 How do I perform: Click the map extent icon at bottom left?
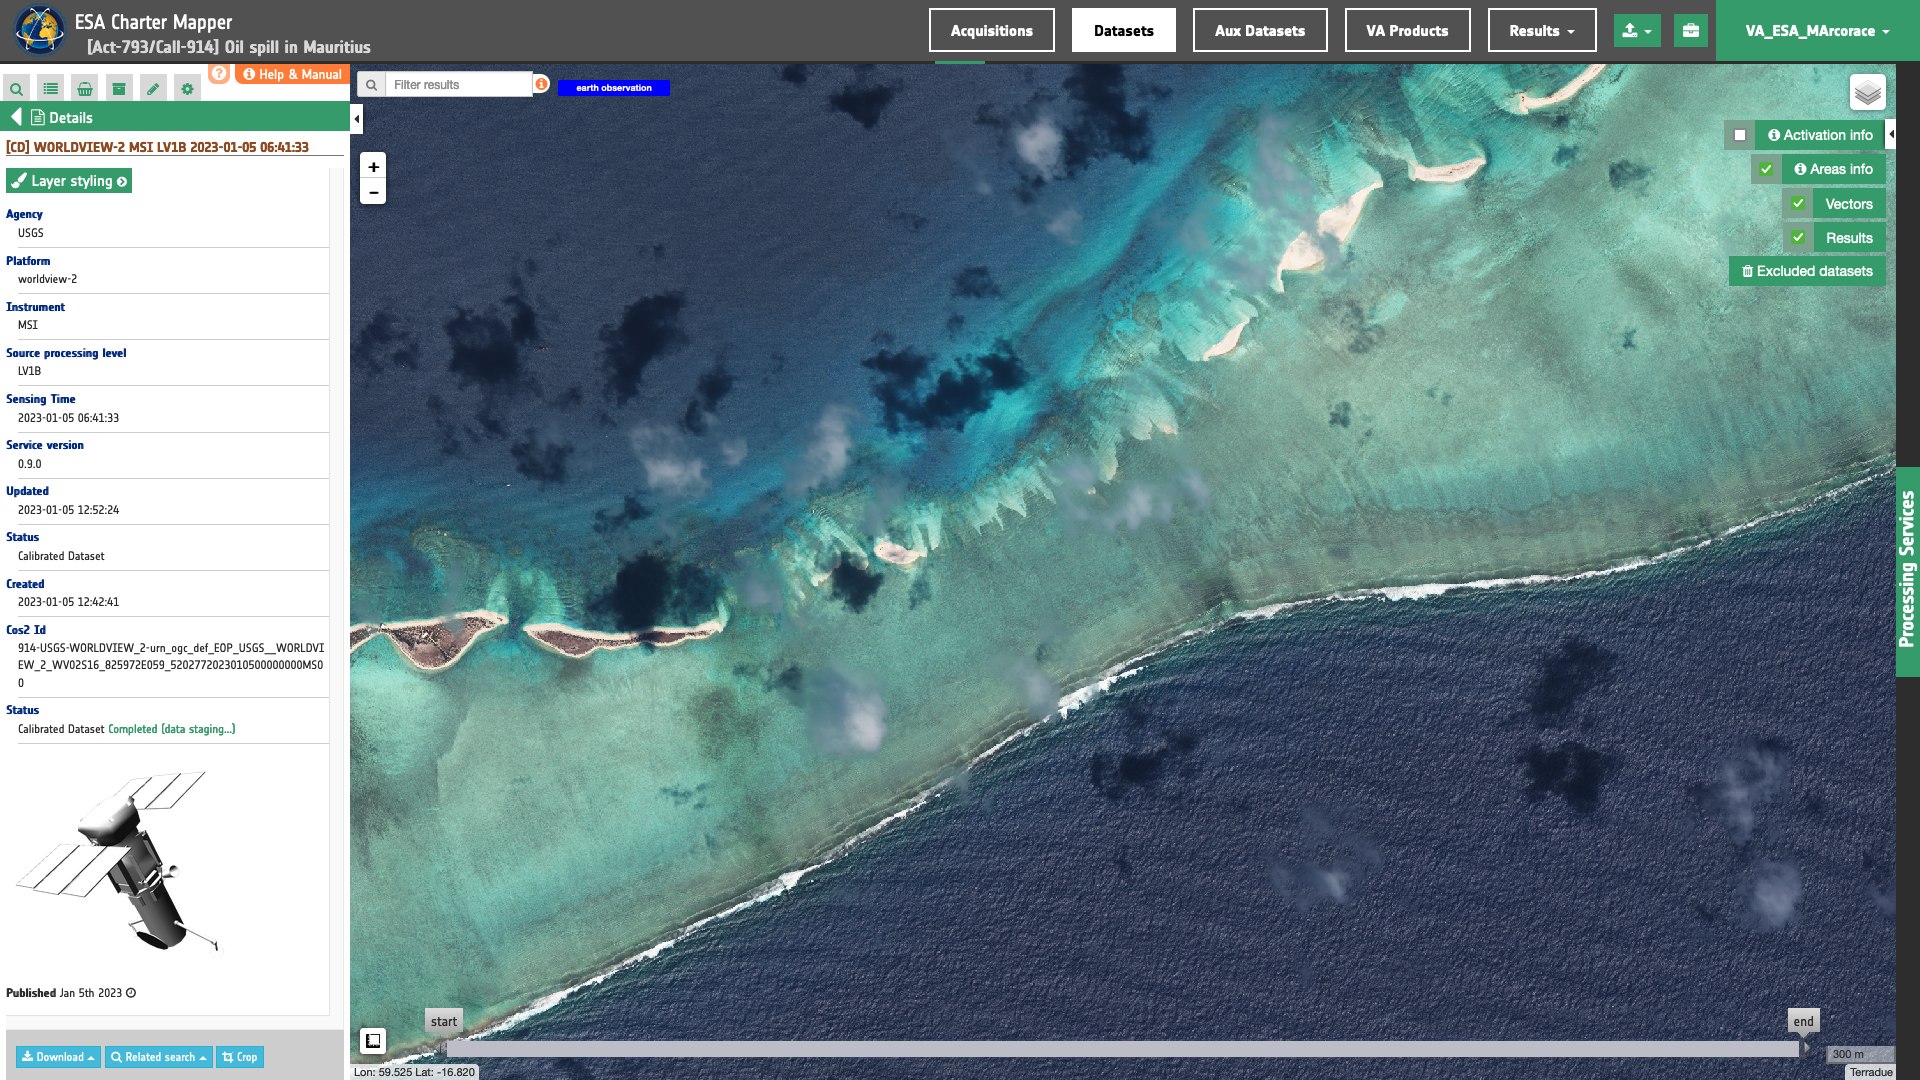coord(373,1041)
